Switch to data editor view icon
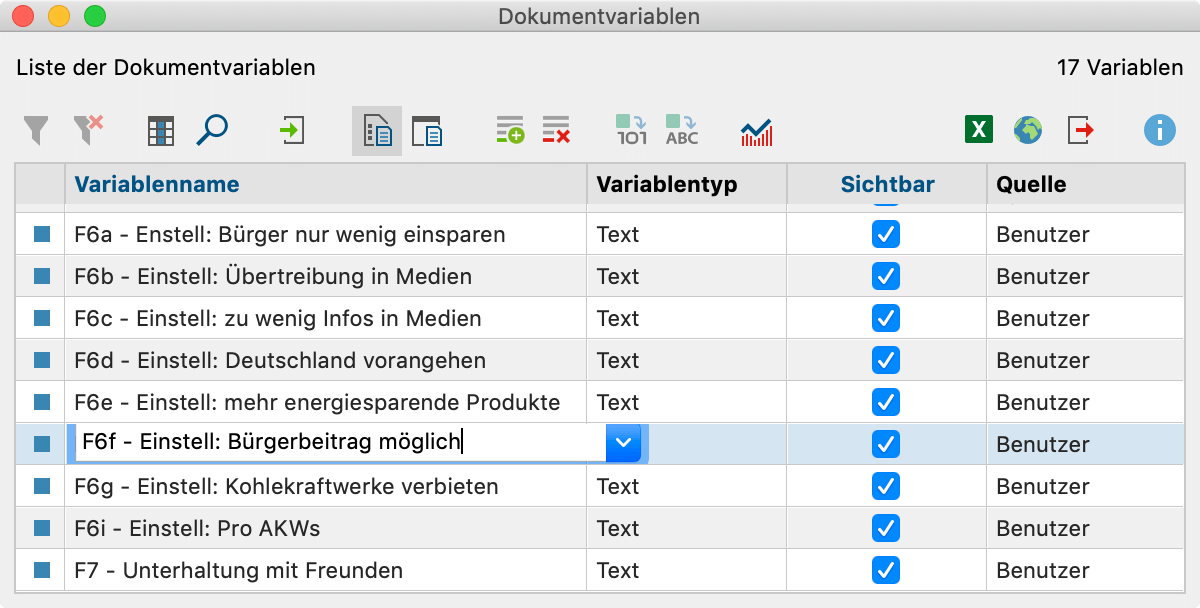Screen dimensions: 1200x608 [x=428, y=131]
